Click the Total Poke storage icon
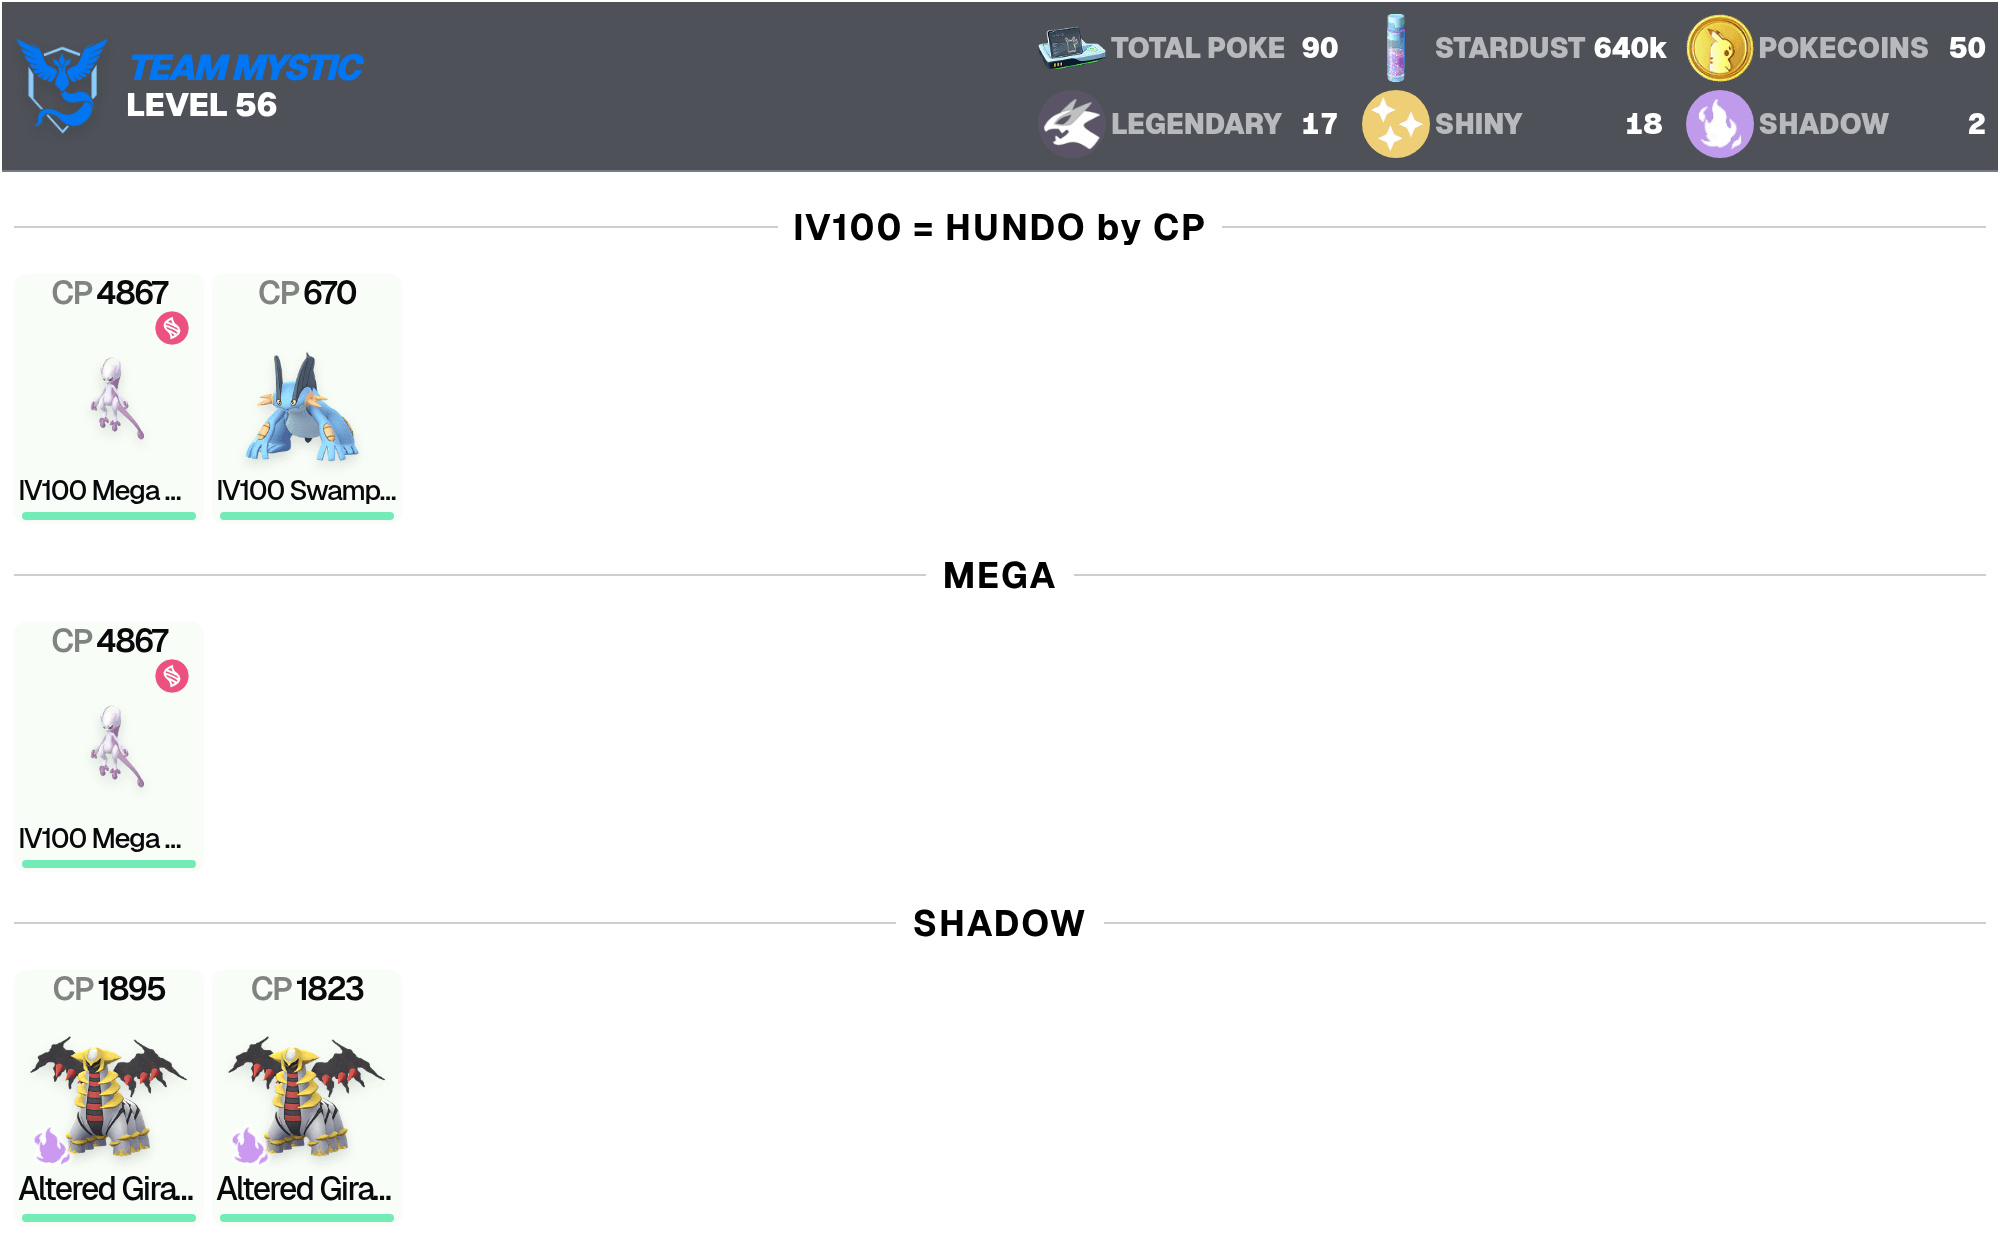 click(x=1070, y=47)
